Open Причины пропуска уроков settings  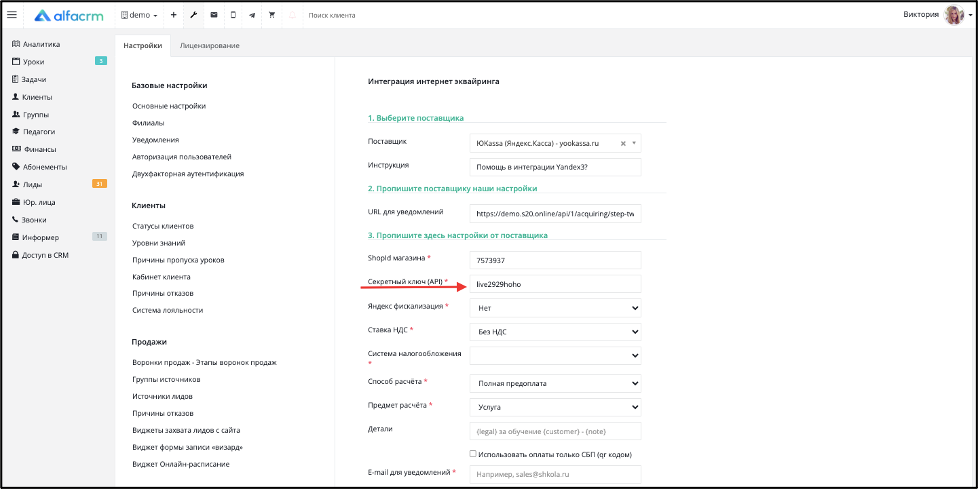178,260
